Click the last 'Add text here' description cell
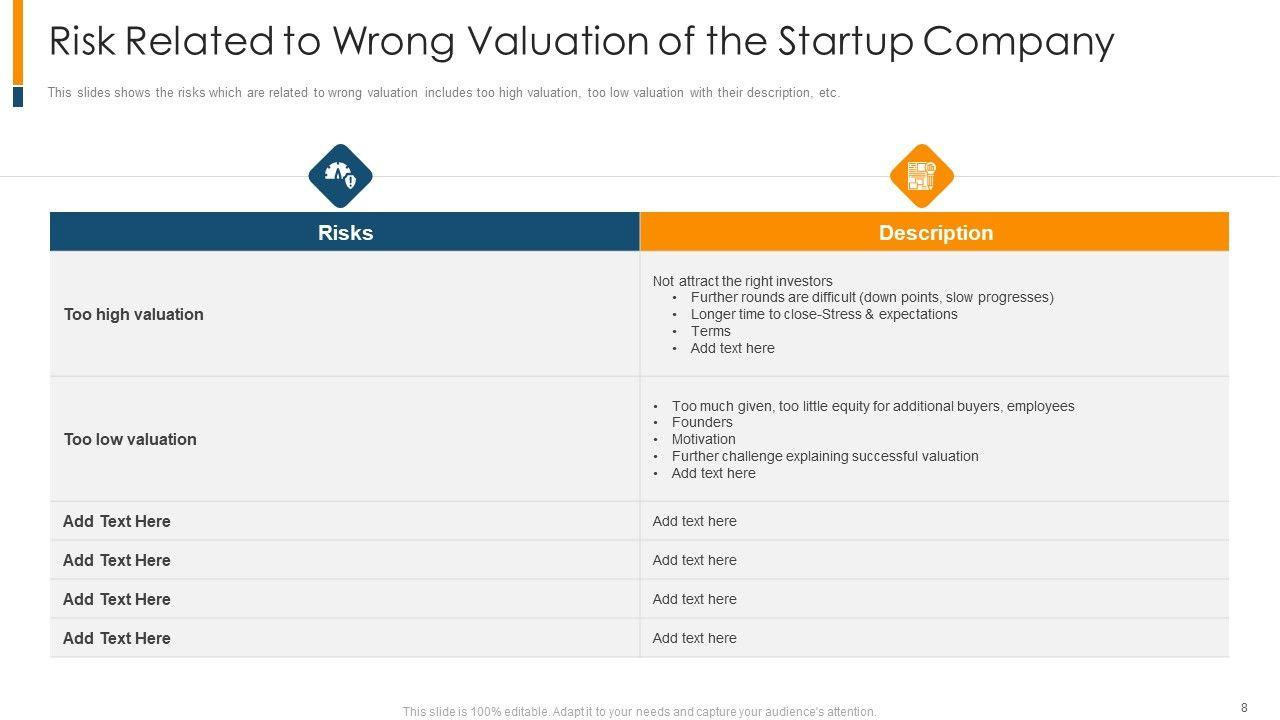Viewport: 1280px width, 720px height. point(694,638)
